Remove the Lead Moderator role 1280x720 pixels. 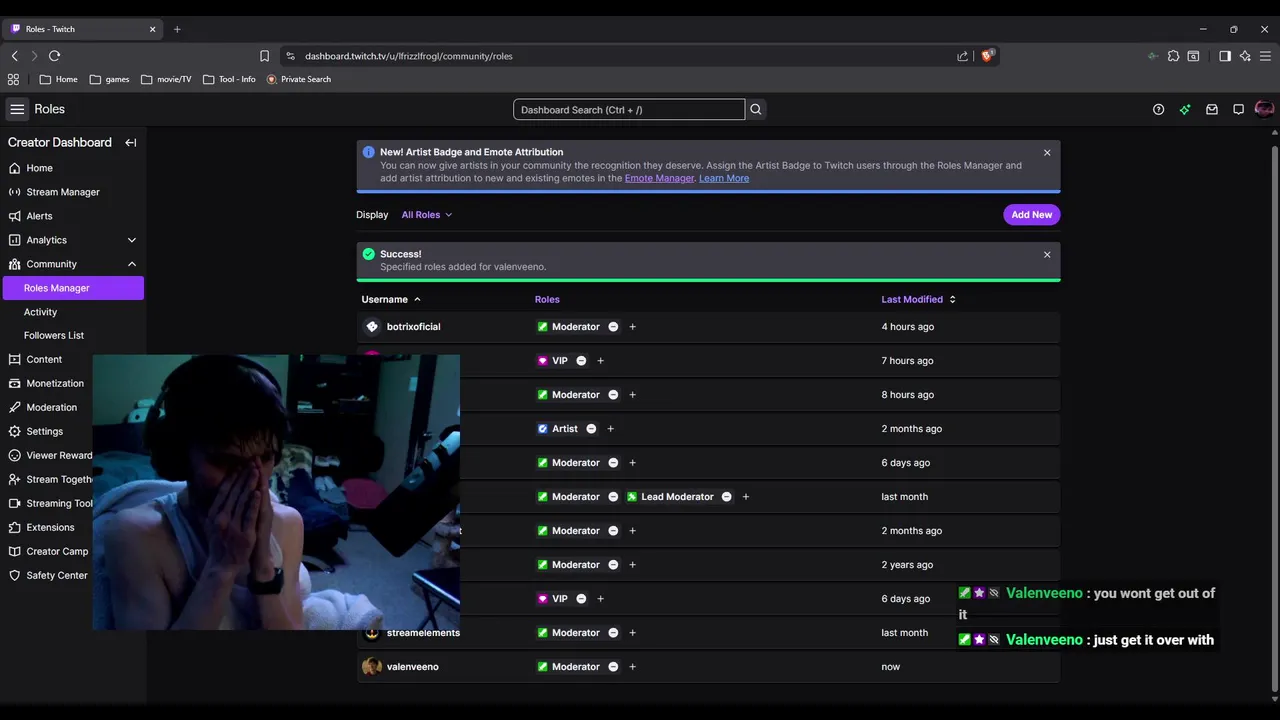(726, 497)
